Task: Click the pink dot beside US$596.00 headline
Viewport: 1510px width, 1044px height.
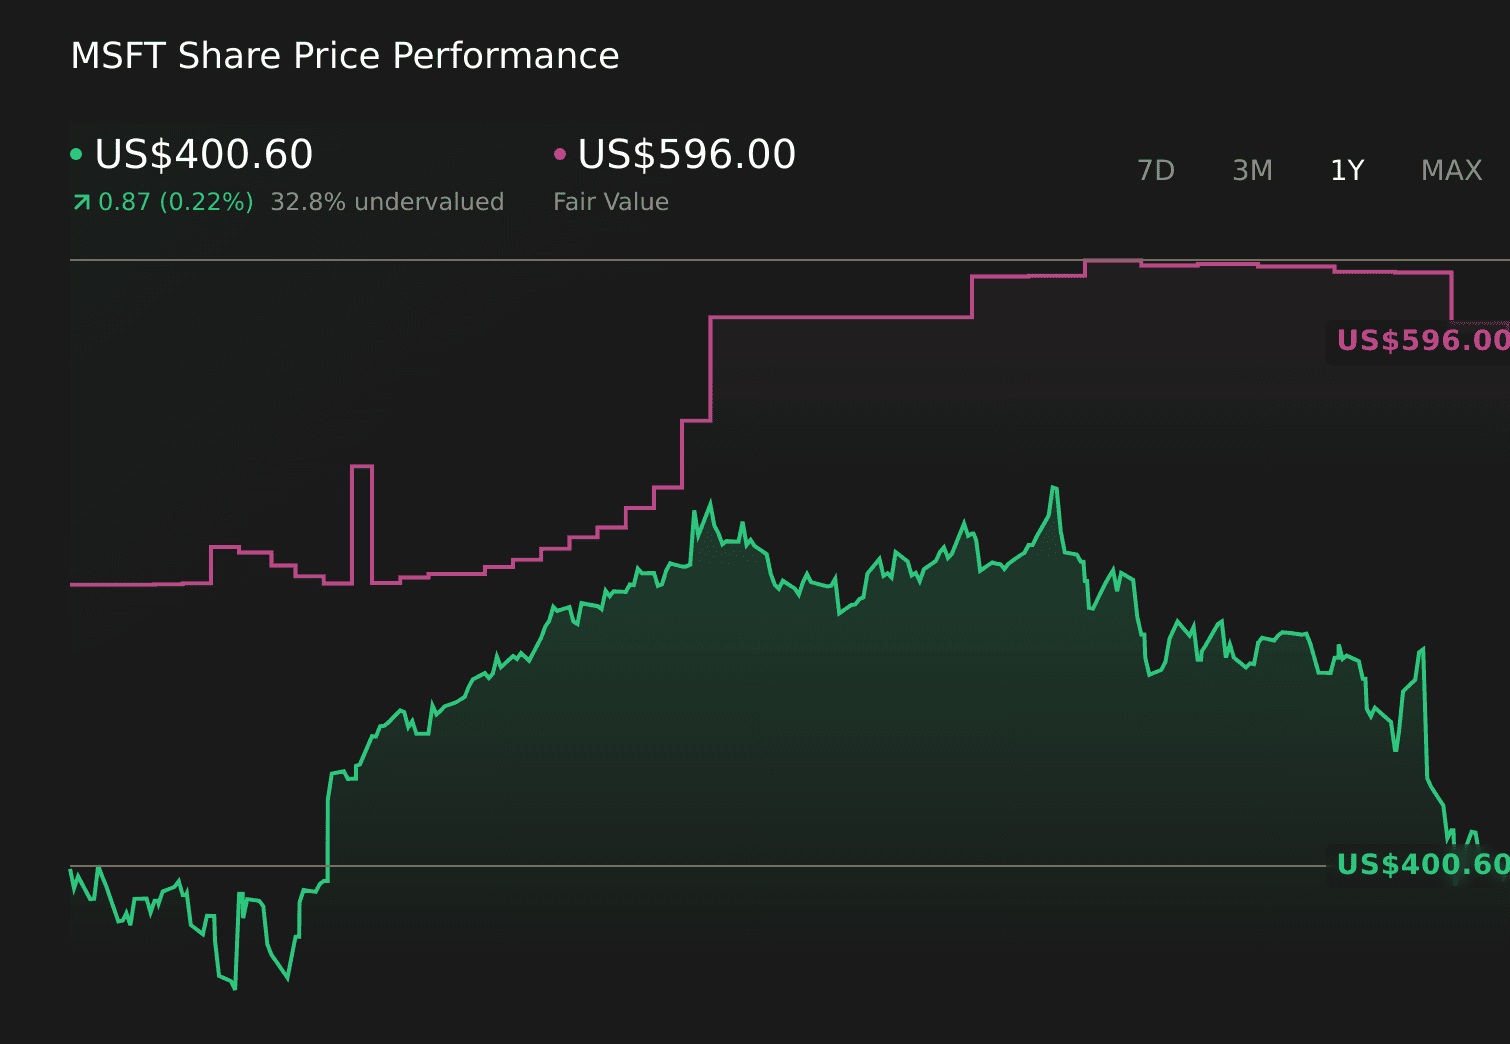Action: point(560,154)
